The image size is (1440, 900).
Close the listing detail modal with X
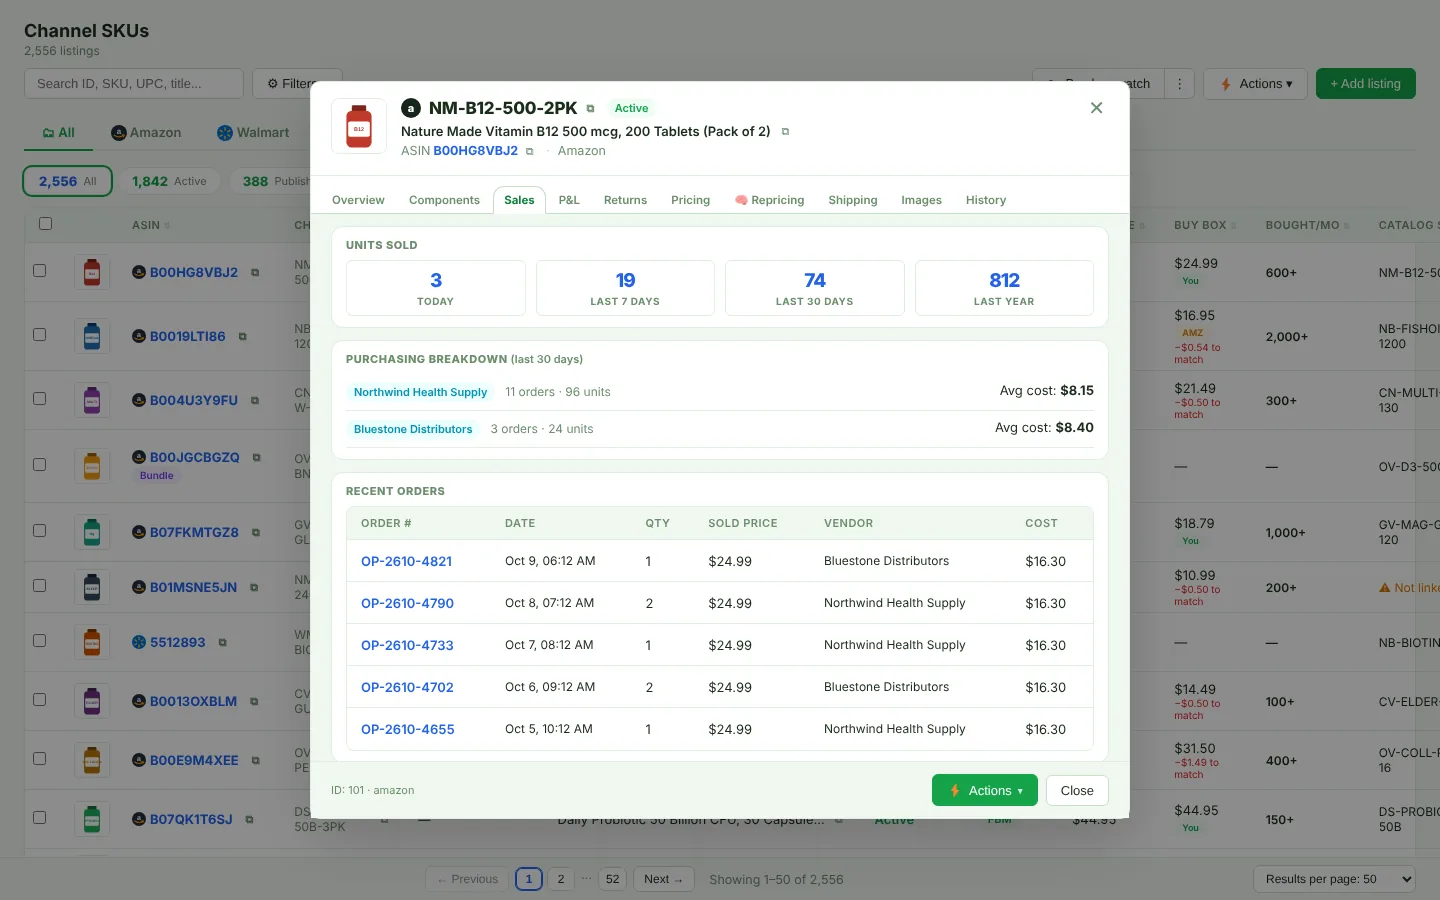point(1096,108)
